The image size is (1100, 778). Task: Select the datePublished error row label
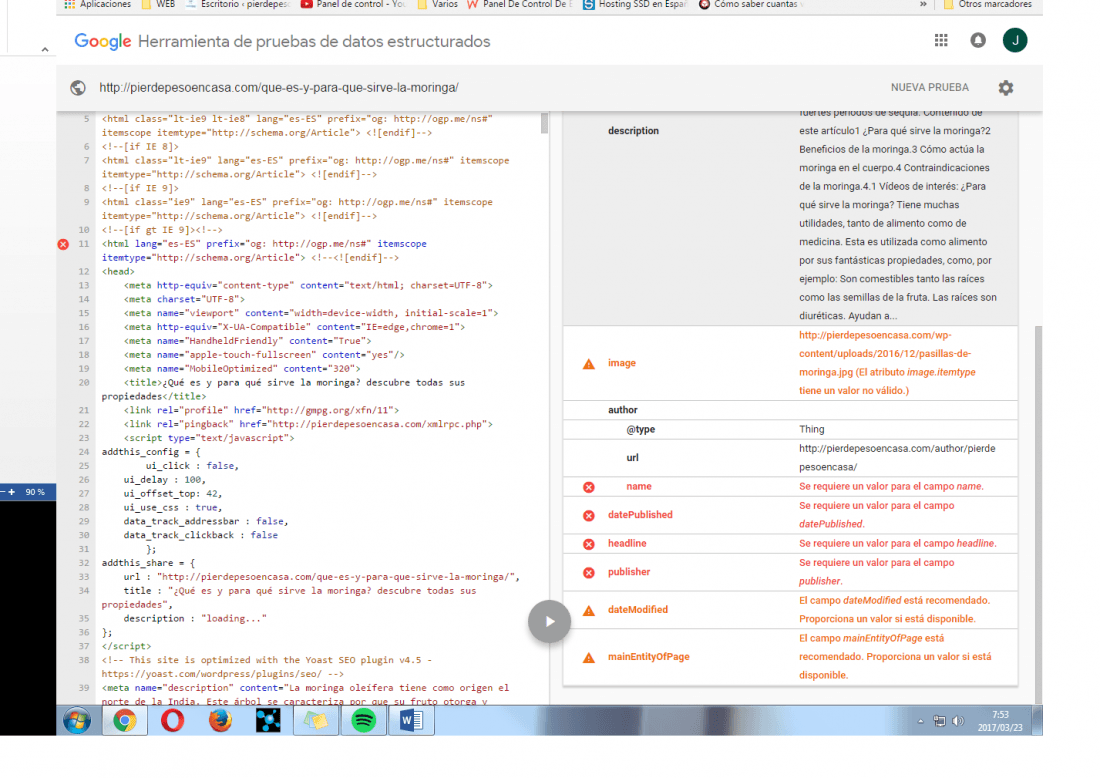click(x=640, y=515)
